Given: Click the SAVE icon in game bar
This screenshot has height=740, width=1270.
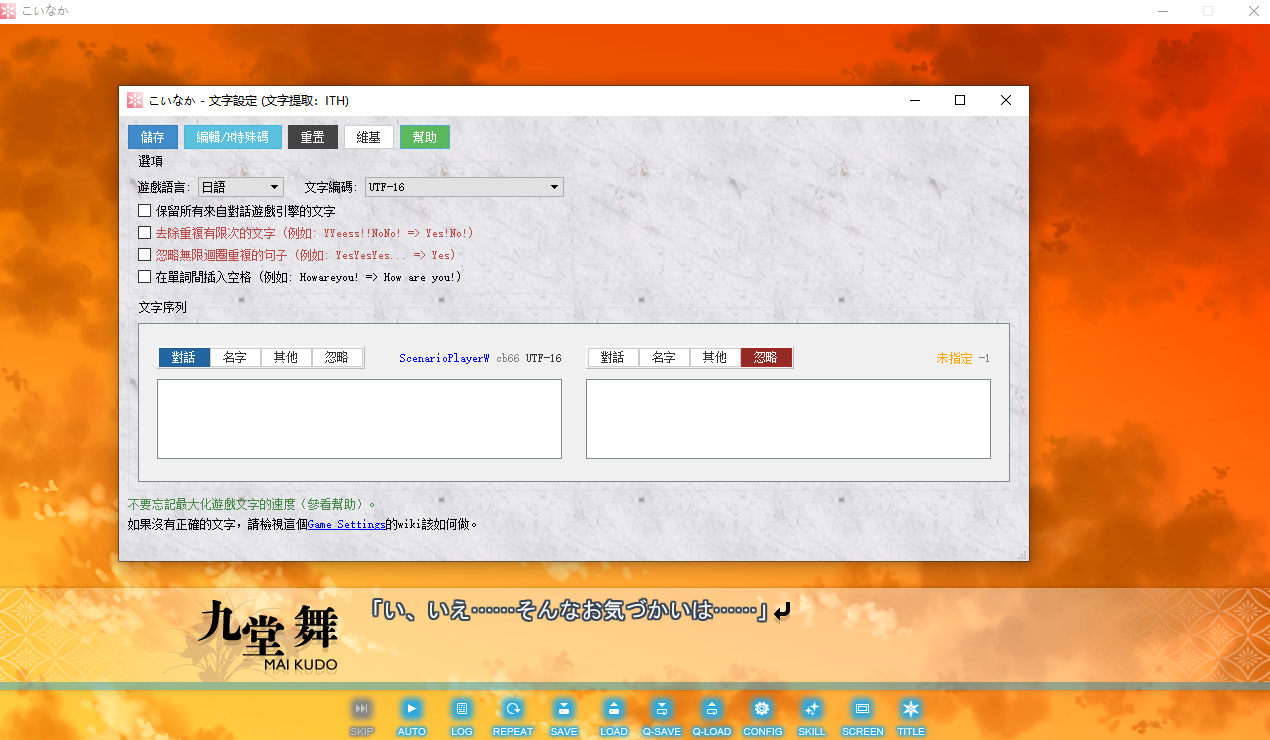Looking at the screenshot, I should click(564, 709).
